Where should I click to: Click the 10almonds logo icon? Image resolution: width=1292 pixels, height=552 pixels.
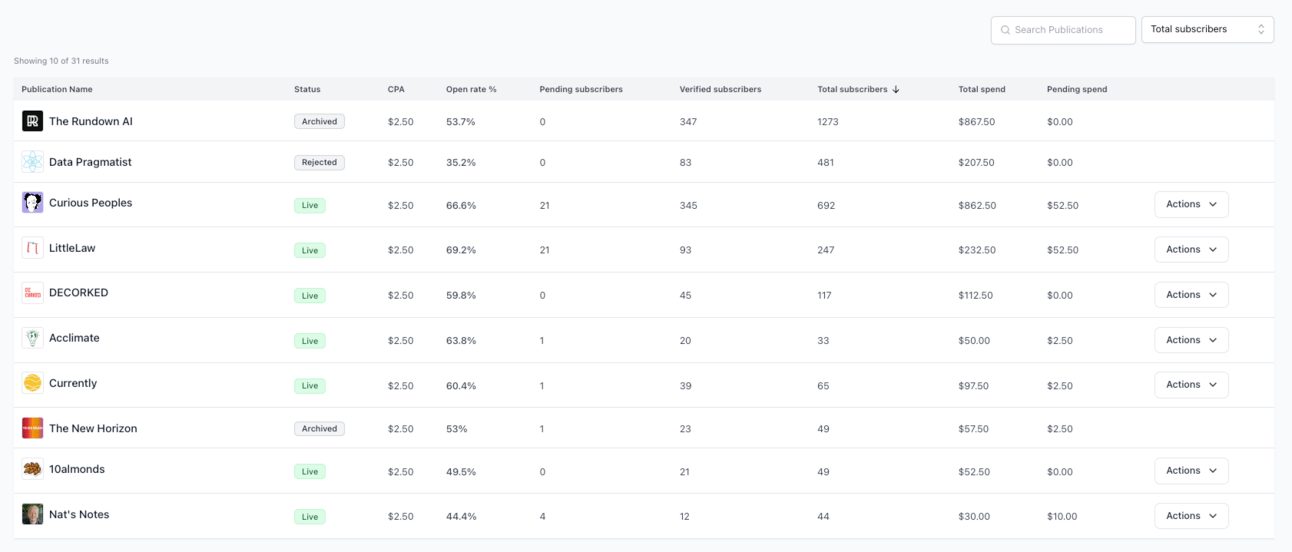33,469
